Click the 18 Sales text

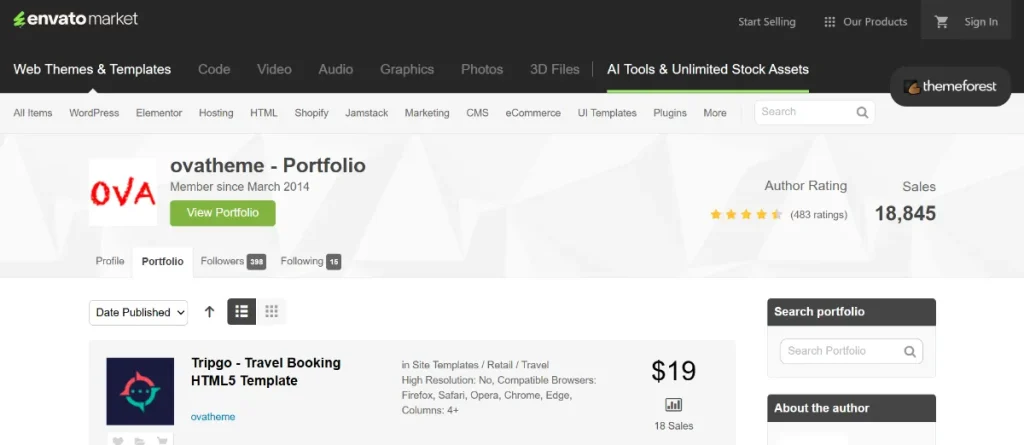673,426
